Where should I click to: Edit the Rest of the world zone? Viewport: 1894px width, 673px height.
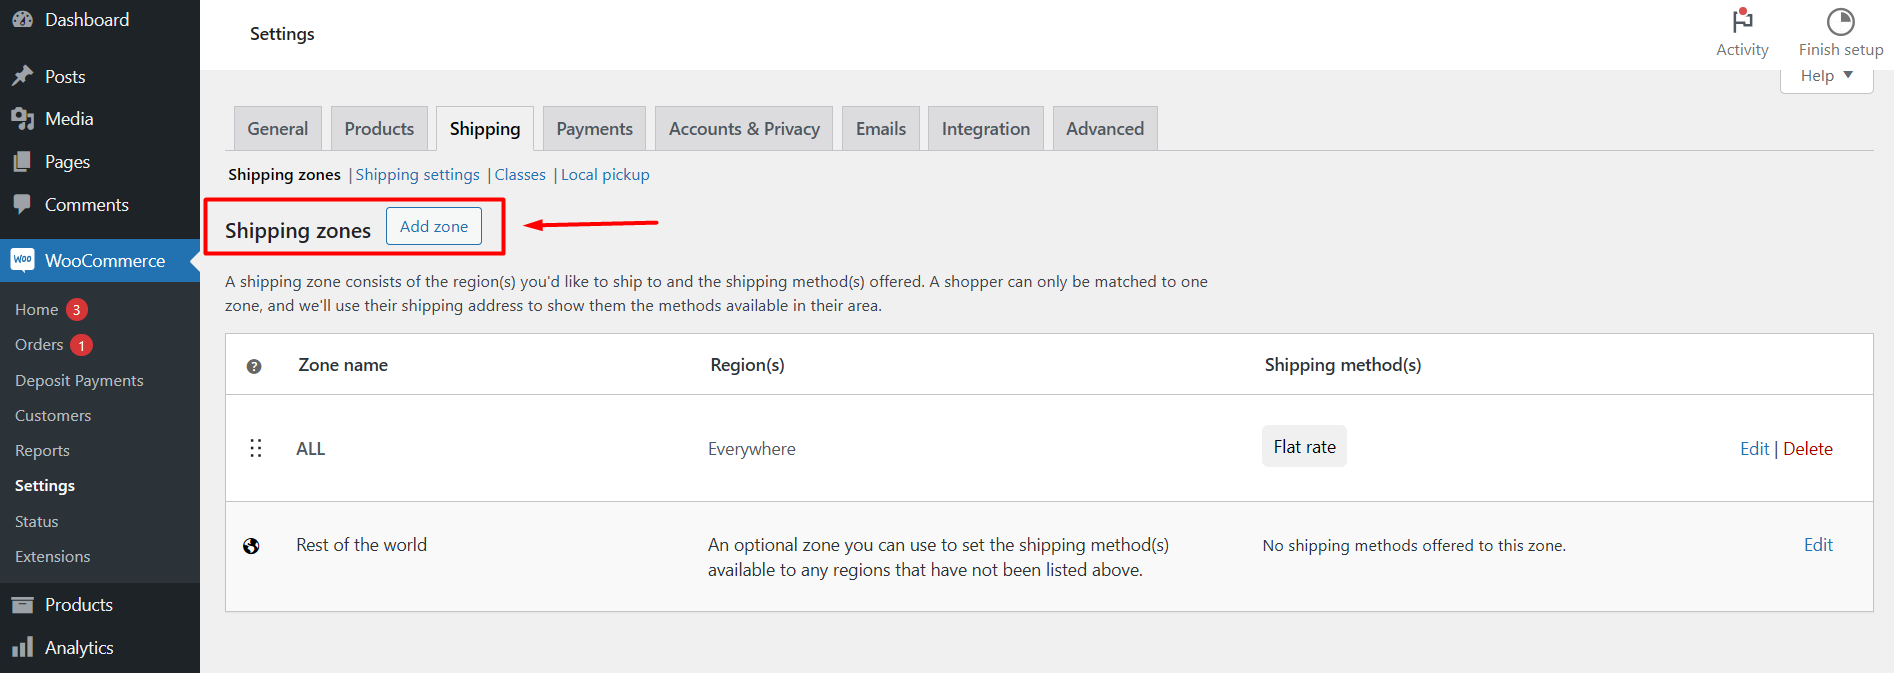[x=1818, y=545]
